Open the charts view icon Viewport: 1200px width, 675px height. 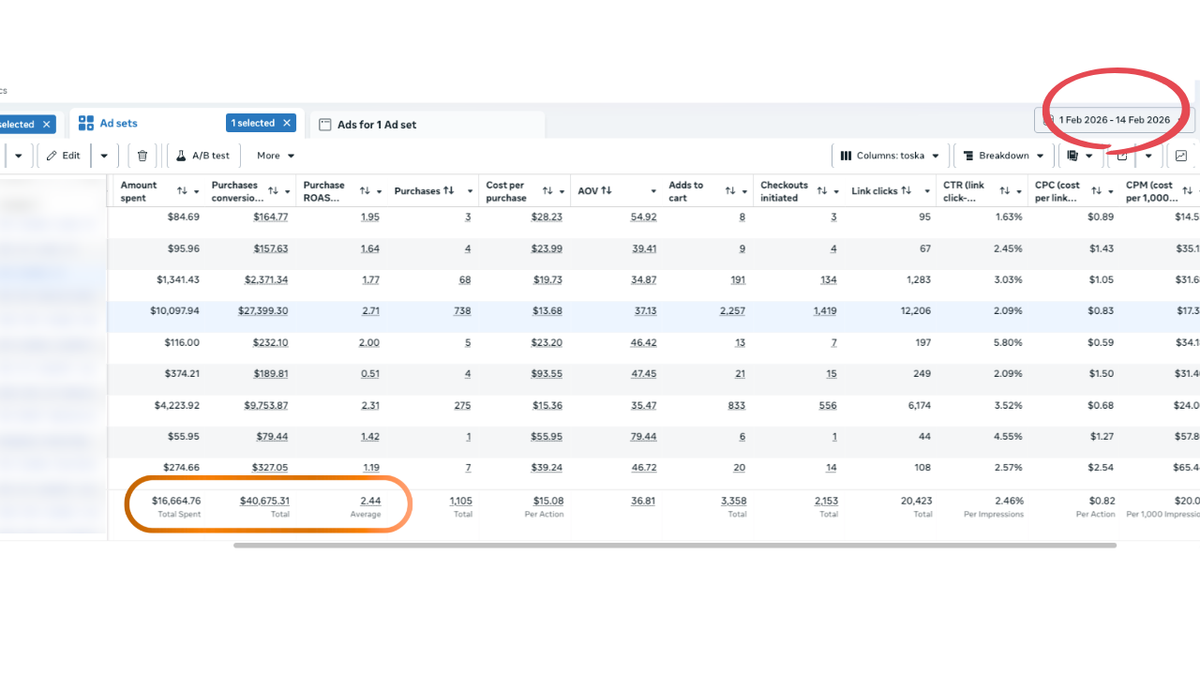[1181, 156]
